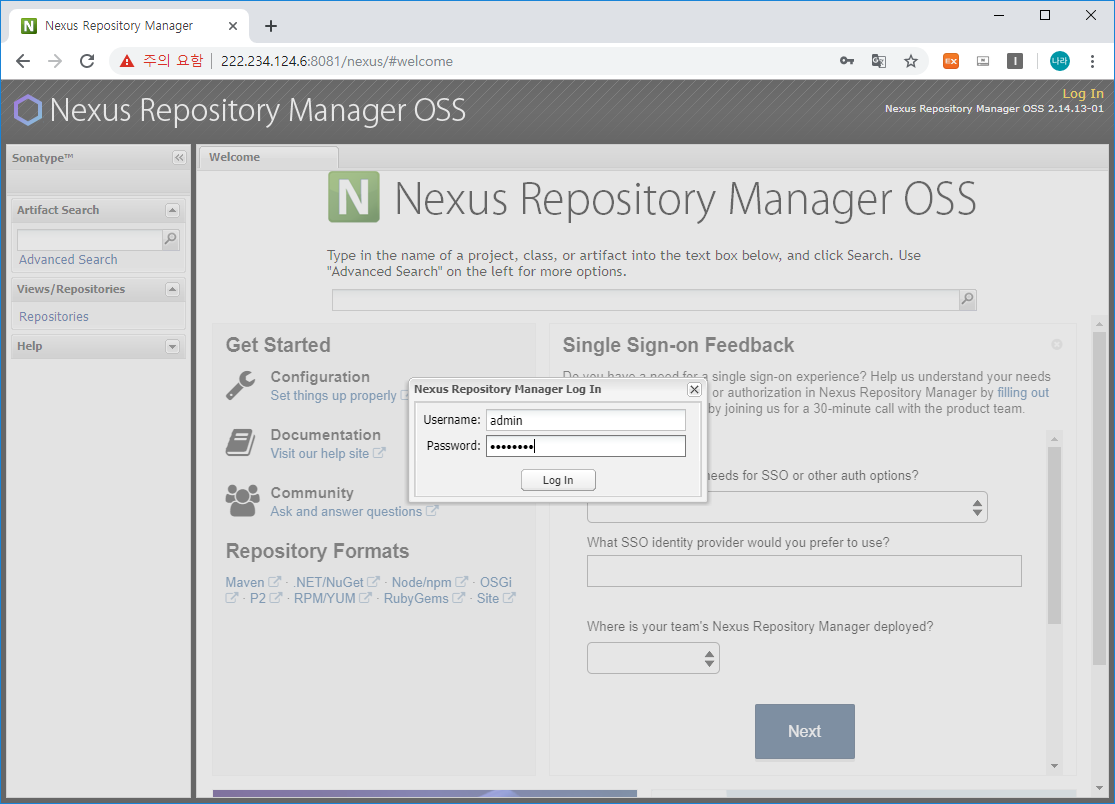Collapse the Views/Repositories section

[x=172, y=289]
